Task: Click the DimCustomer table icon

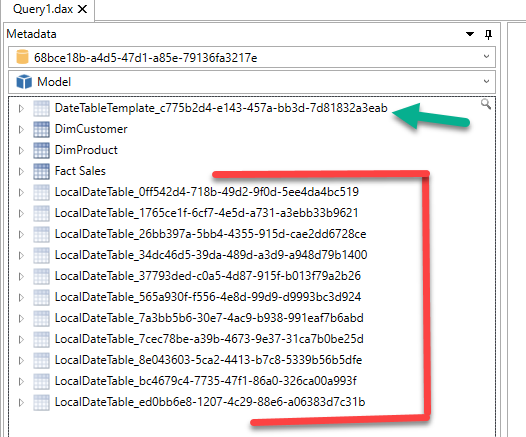Action: pyautogui.click(x=42, y=129)
